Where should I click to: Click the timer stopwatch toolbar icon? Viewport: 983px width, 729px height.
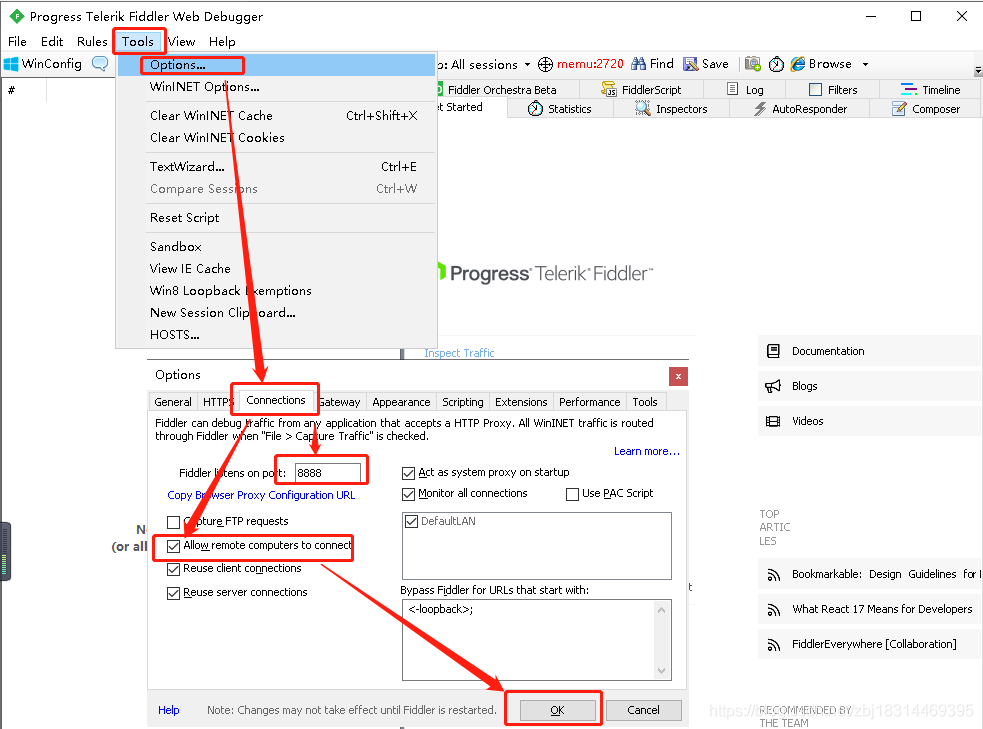tap(776, 64)
